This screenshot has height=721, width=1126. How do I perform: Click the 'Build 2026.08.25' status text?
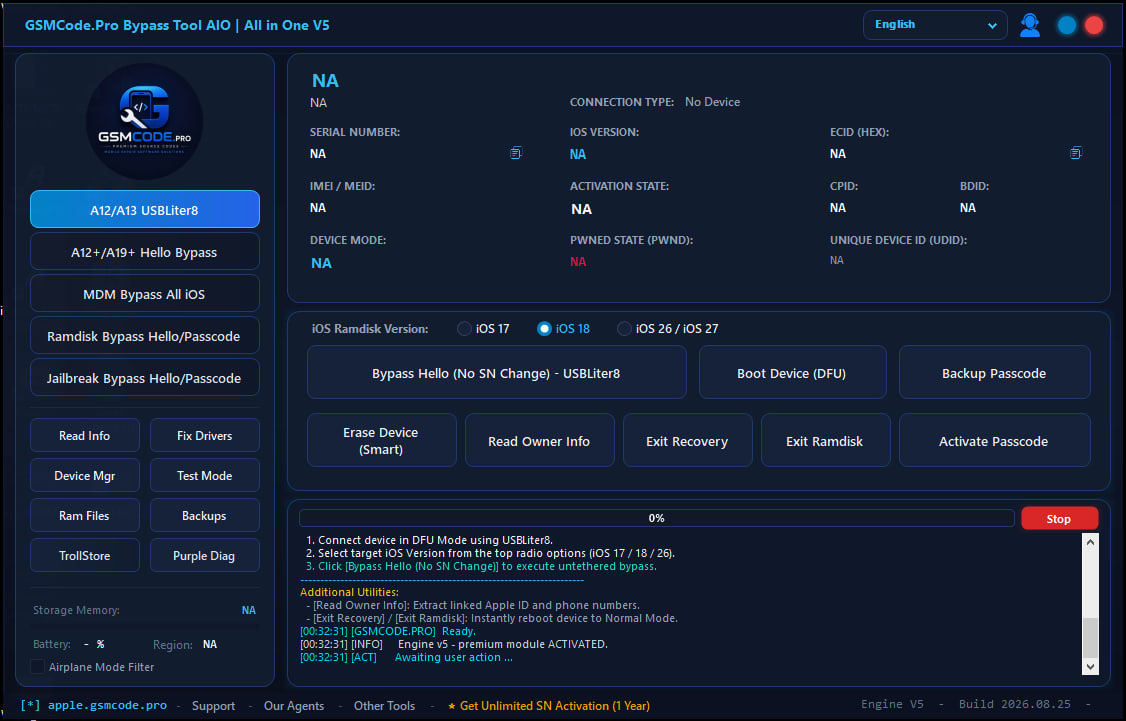pos(1015,704)
